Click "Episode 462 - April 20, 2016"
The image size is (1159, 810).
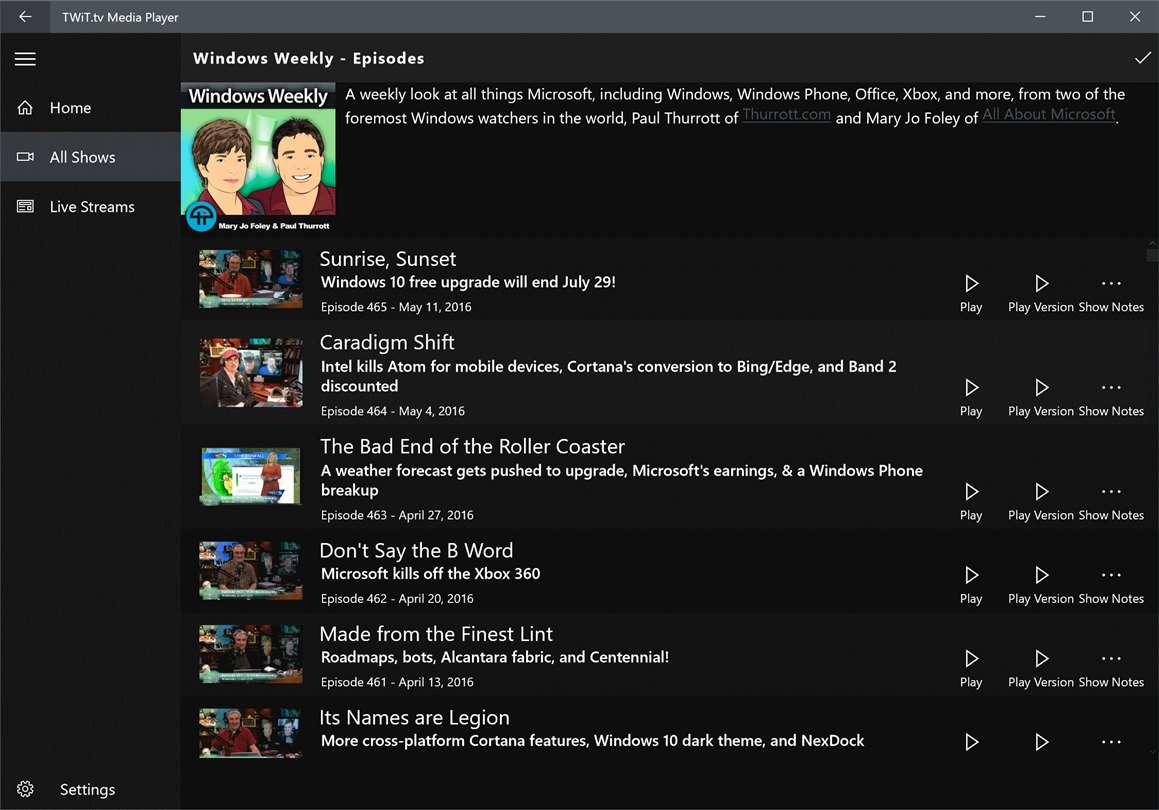[397, 599]
